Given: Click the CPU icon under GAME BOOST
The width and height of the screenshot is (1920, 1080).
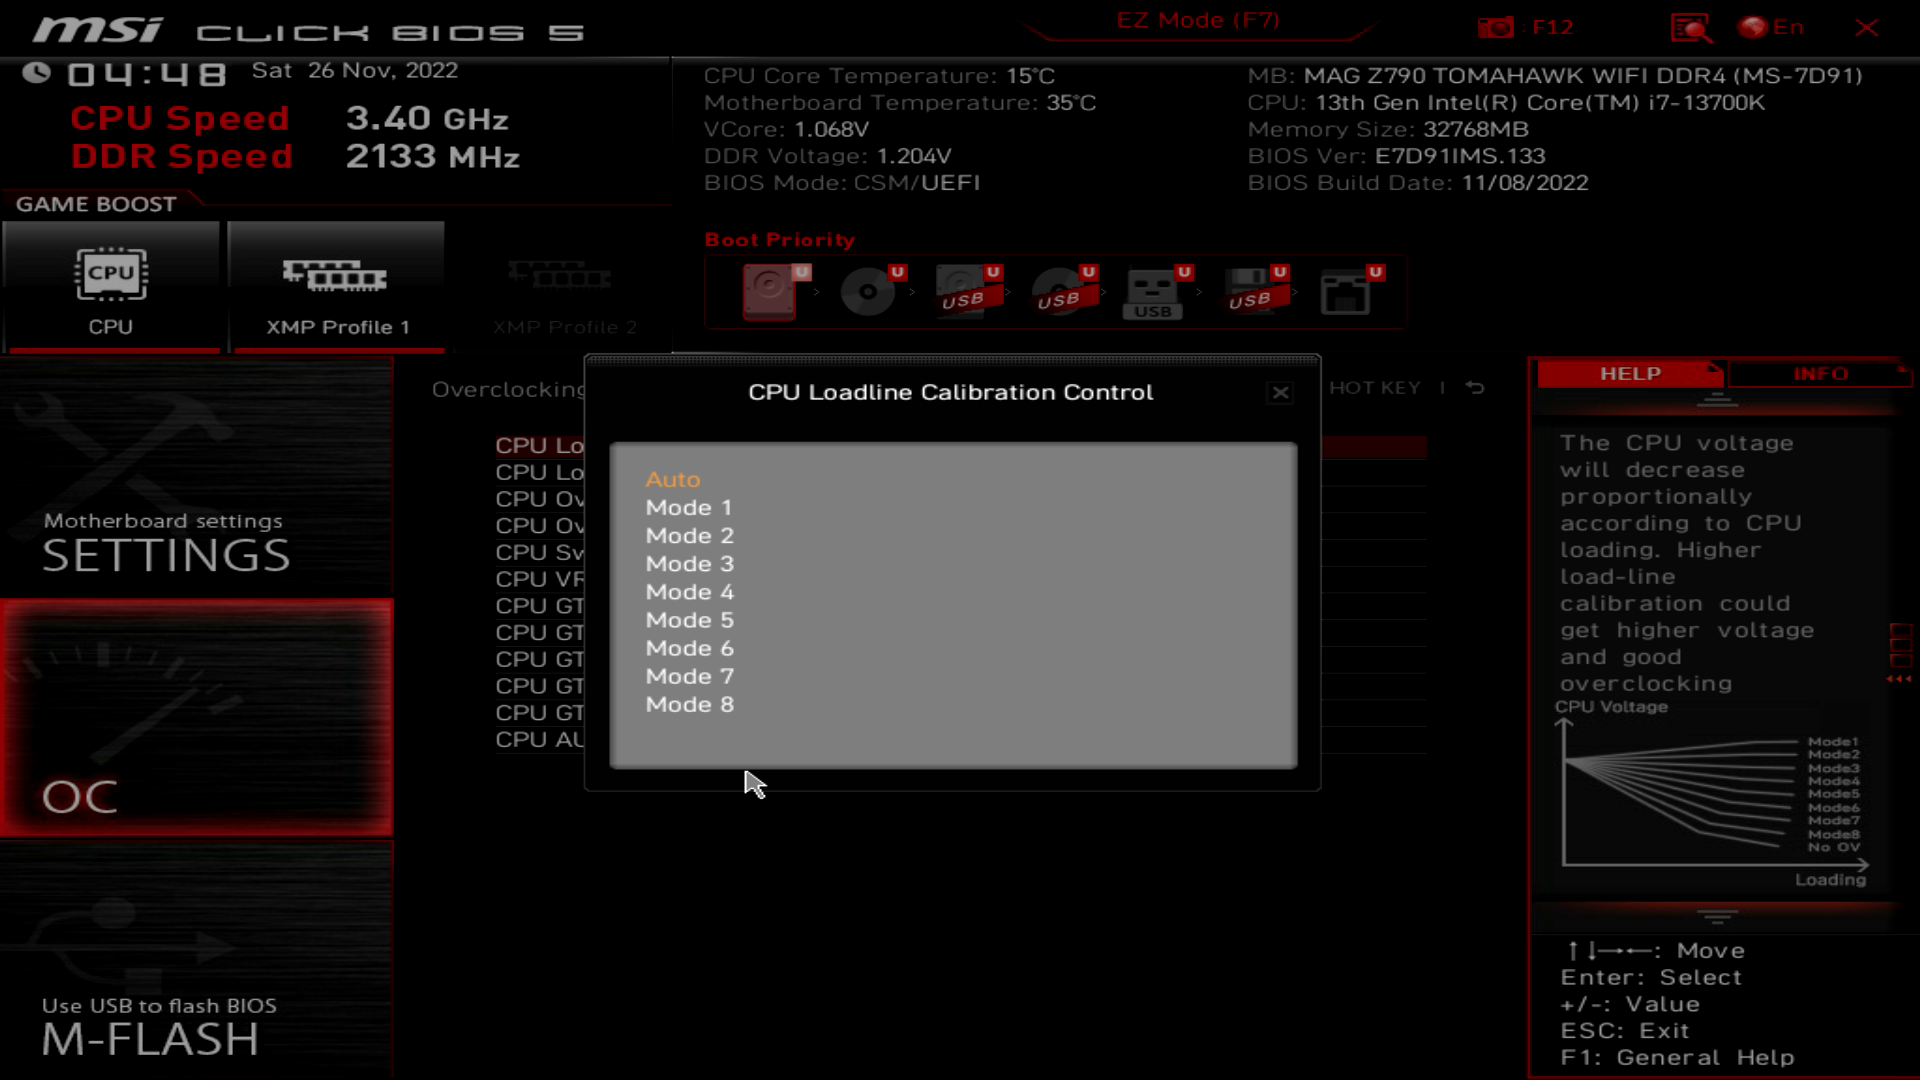Looking at the screenshot, I should pos(111,273).
